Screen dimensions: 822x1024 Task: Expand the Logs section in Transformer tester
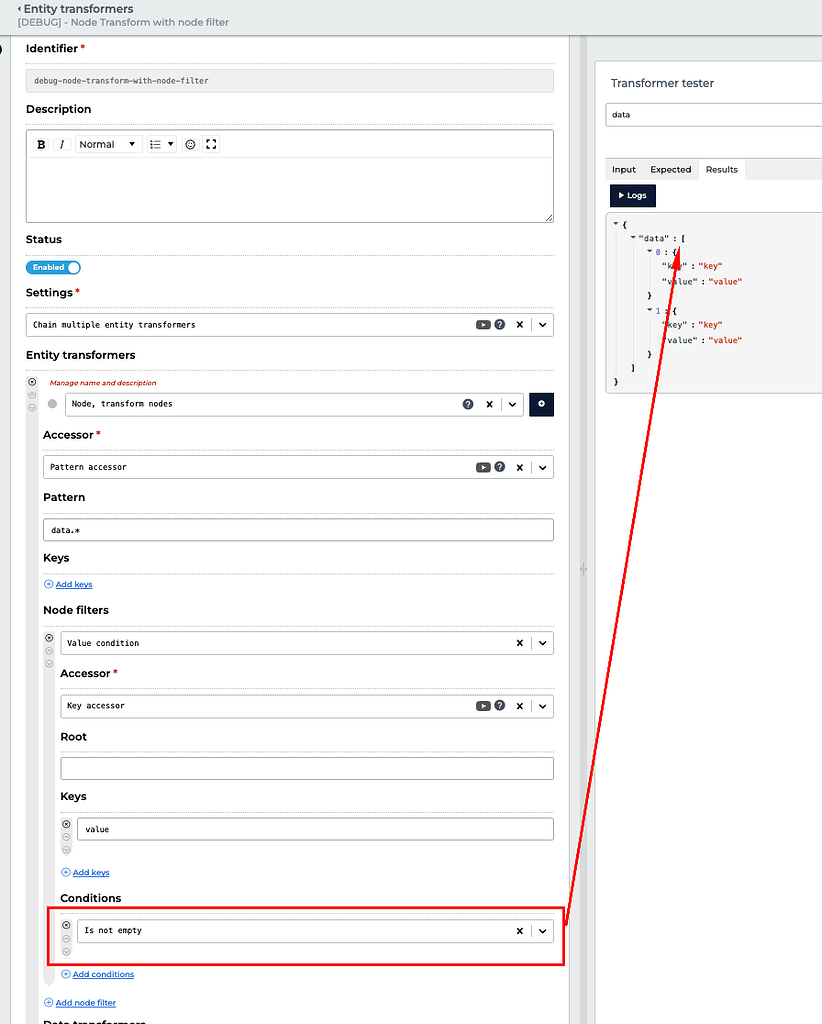pos(632,195)
